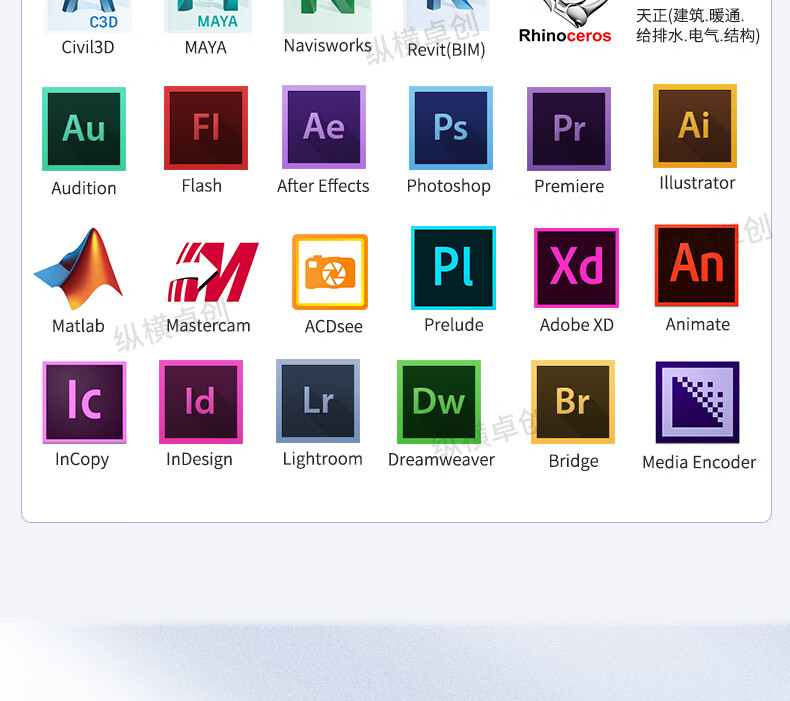This screenshot has height=701, width=790.
Task: Select the 'Media Encoder' label text
Action: pos(699,463)
